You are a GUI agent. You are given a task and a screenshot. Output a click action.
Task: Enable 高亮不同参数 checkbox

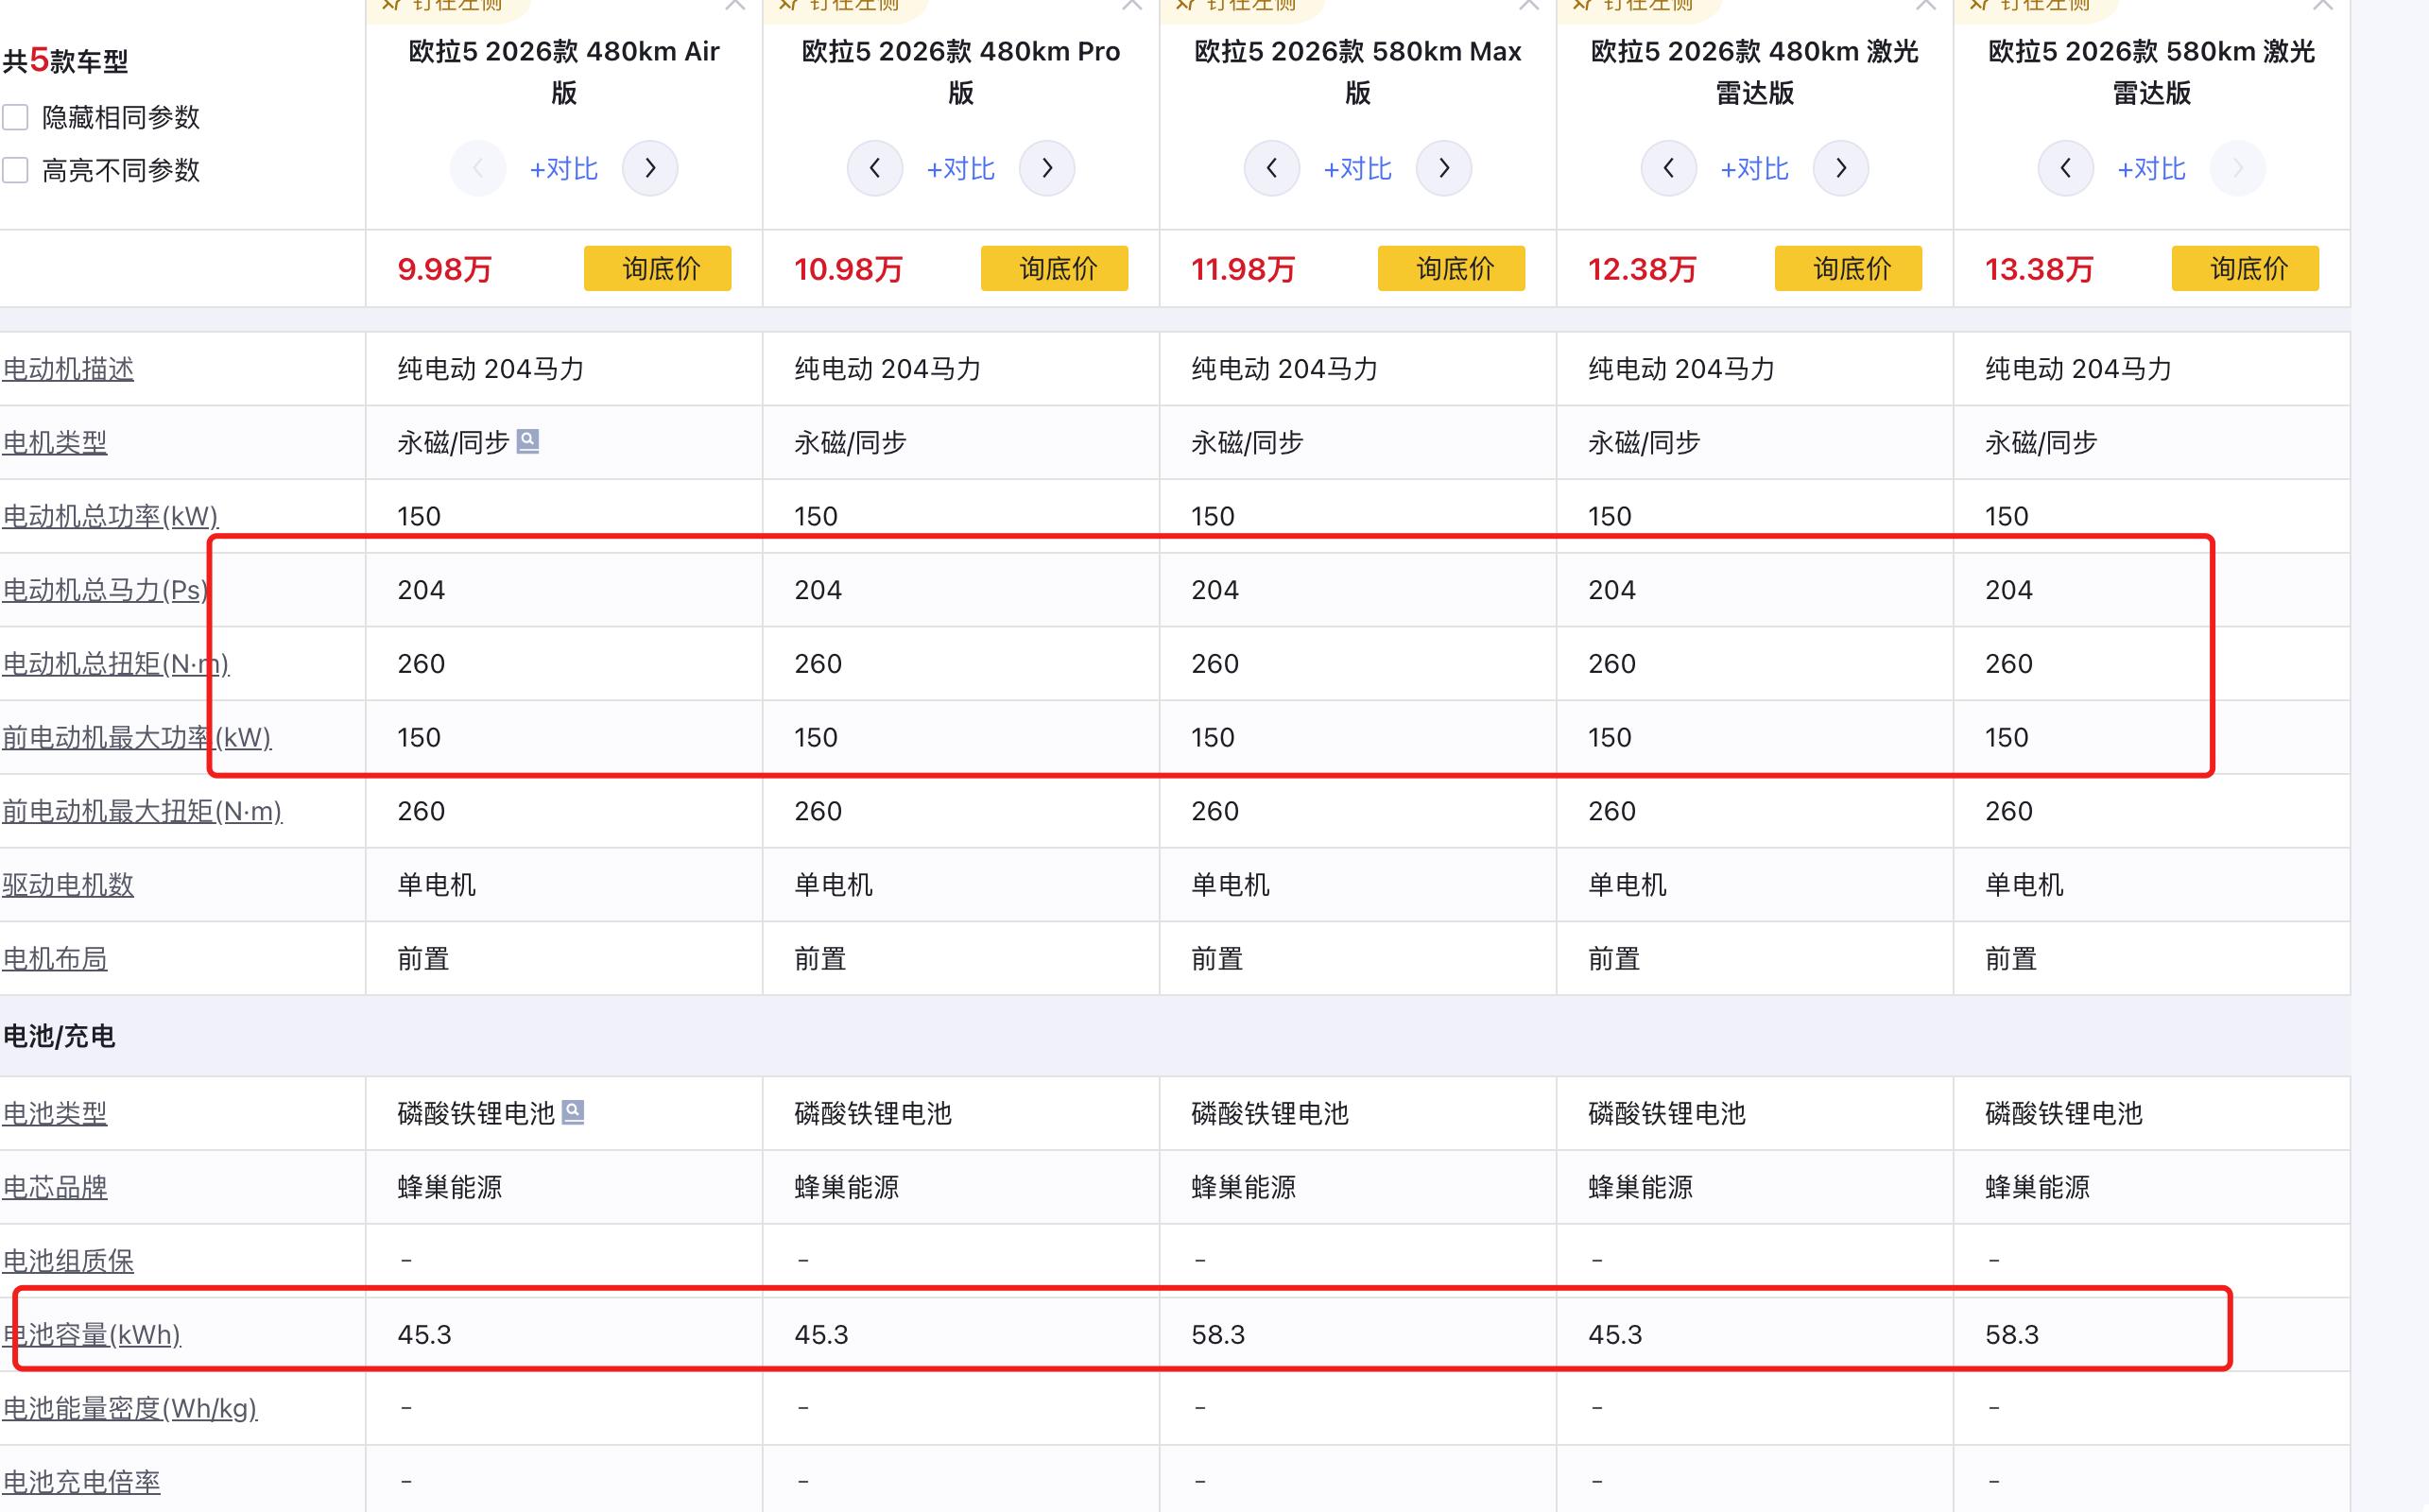coord(15,170)
